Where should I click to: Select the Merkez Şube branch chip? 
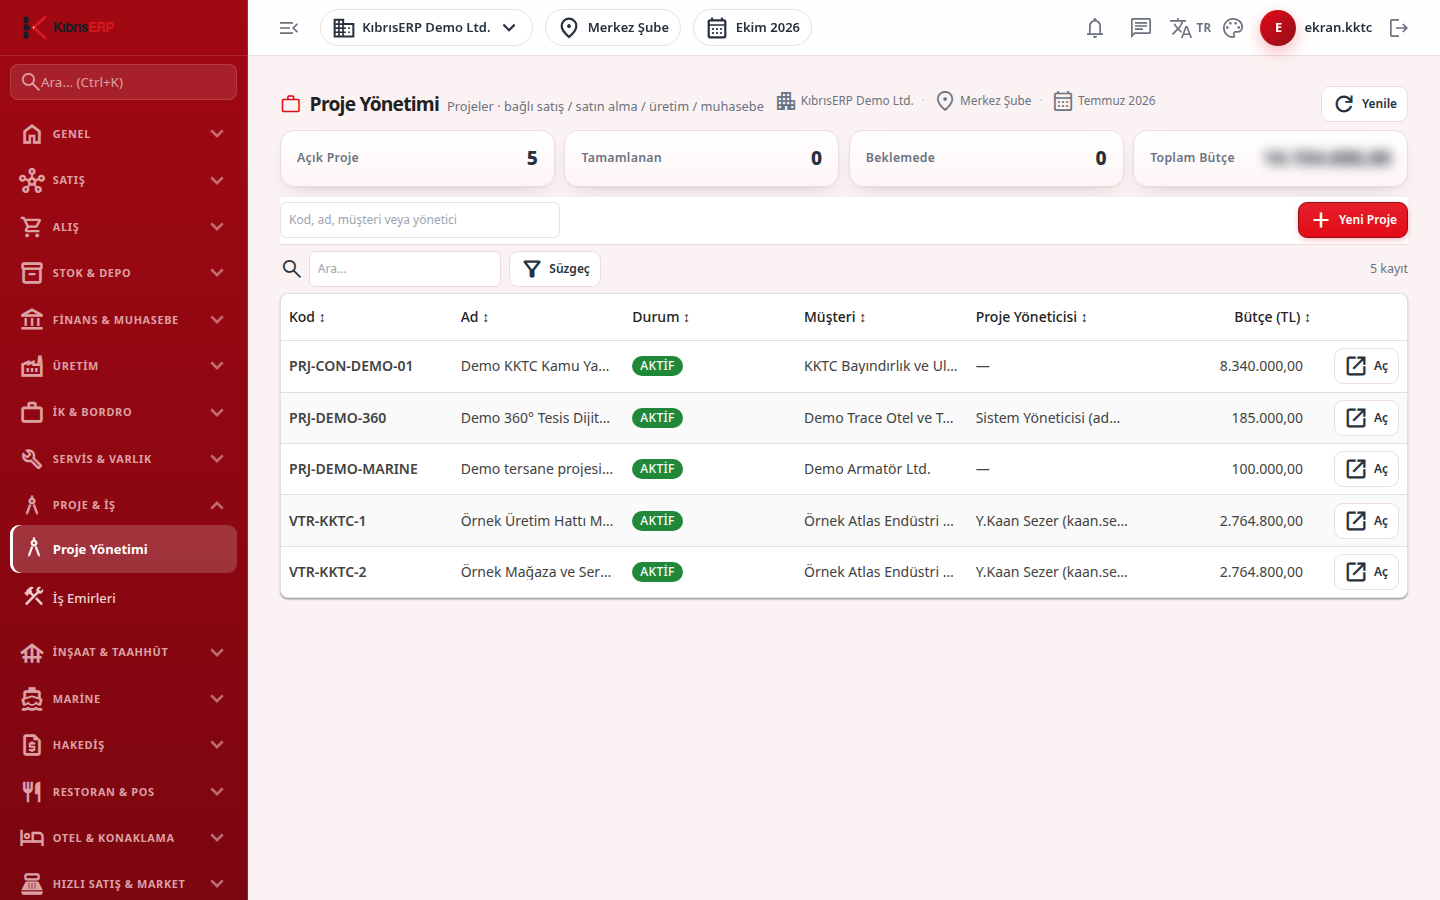click(x=613, y=28)
